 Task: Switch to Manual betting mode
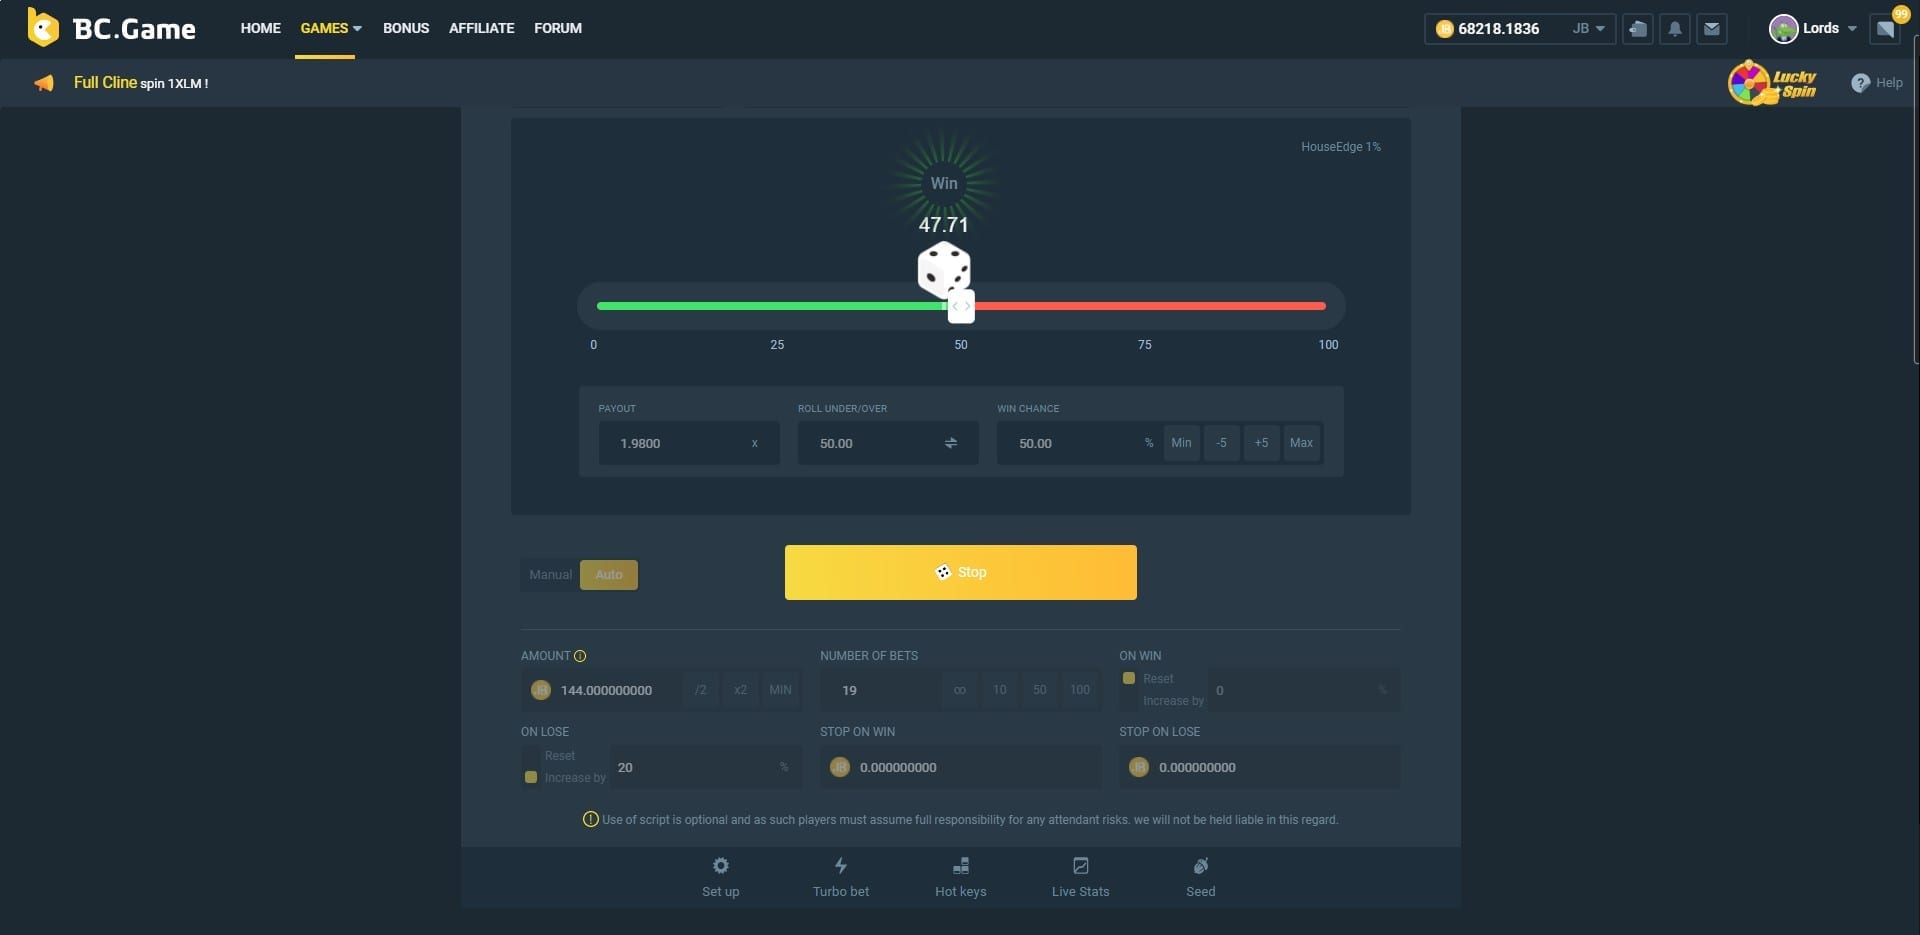pos(550,575)
